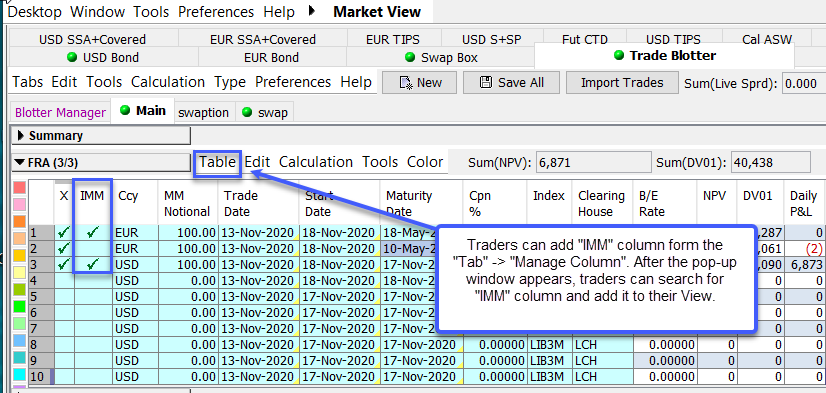Screen dimensions: 826x393
Task: Open the top-level Preferences menu
Action: tap(216, 11)
